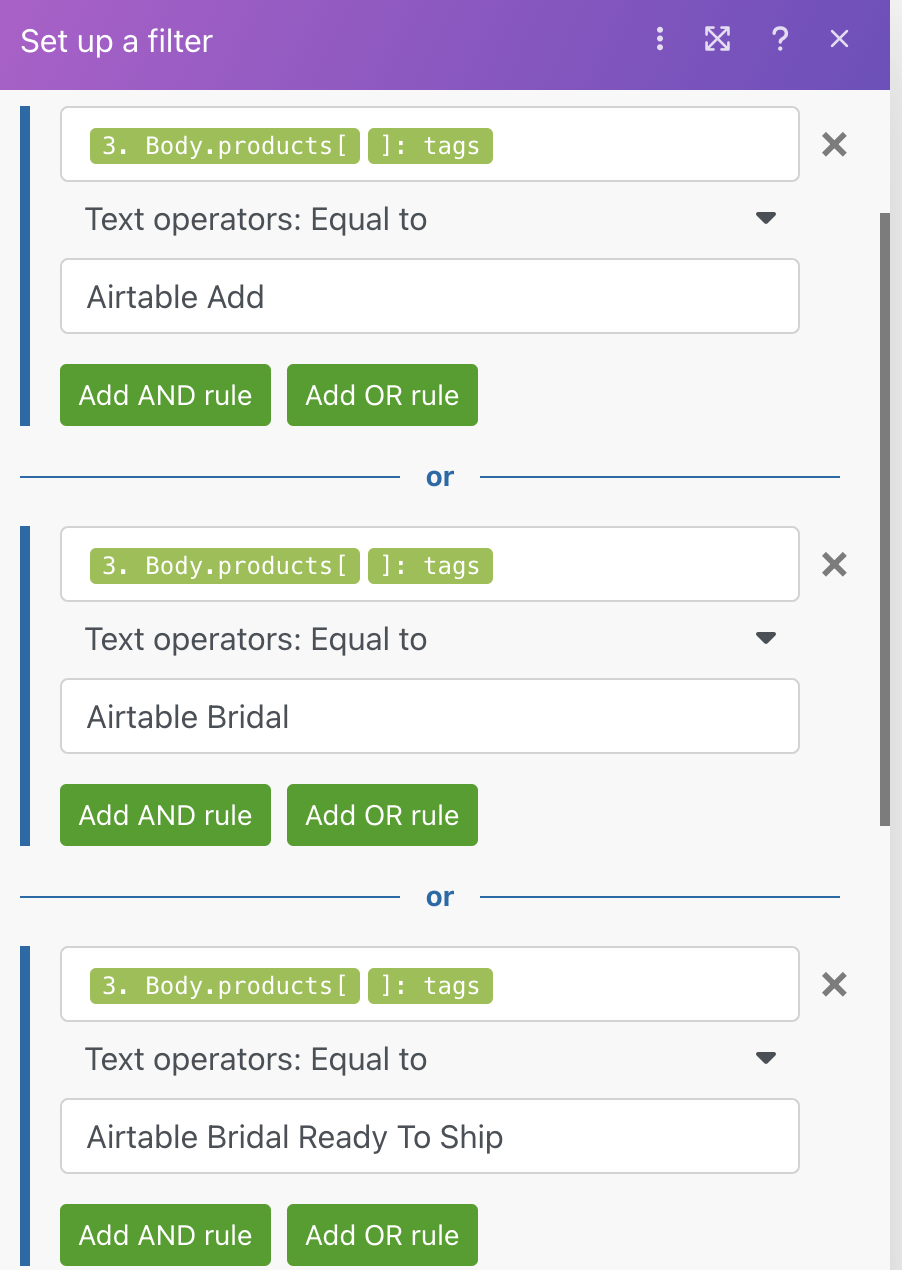Click Add OR rule under Bridal Ready To Ship
The width and height of the screenshot is (902, 1270).
pyautogui.click(x=382, y=1235)
